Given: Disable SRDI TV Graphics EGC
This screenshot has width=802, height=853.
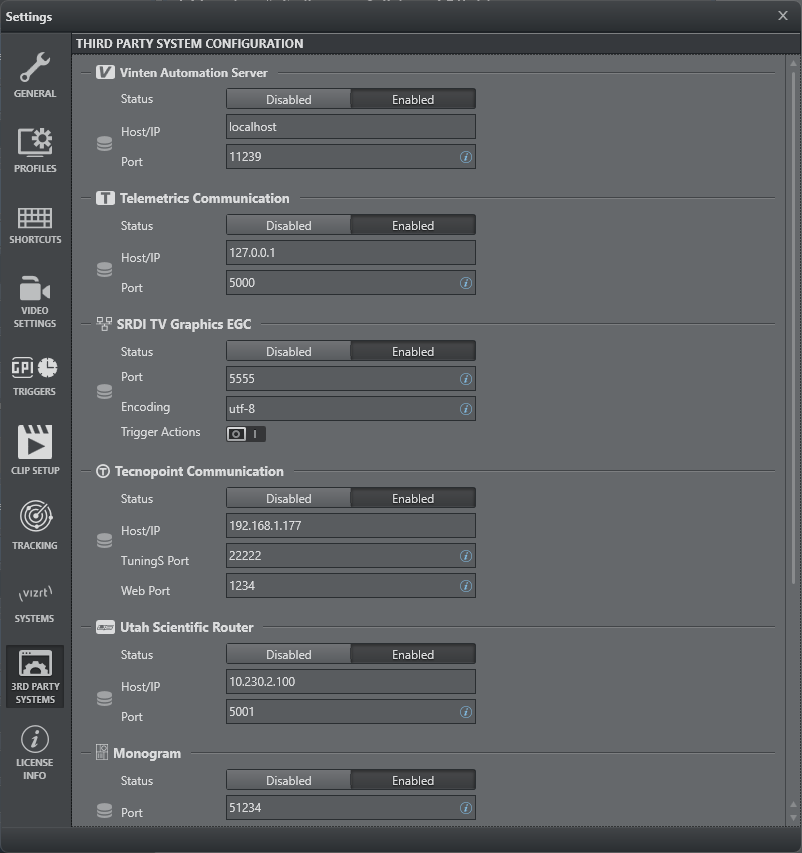Looking at the screenshot, I should click(x=288, y=351).
